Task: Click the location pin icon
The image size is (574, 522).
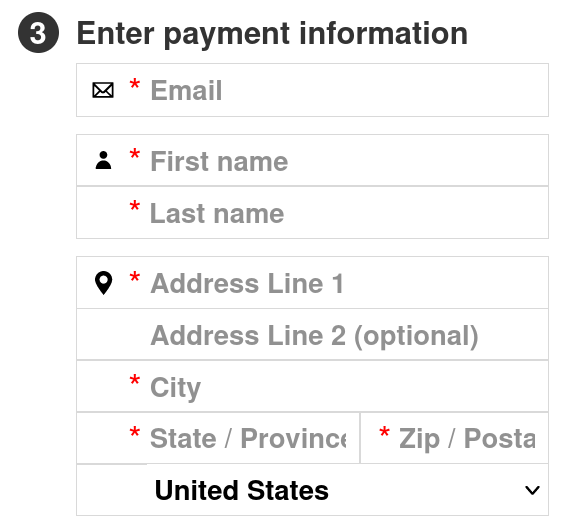Action: pos(104,283)
